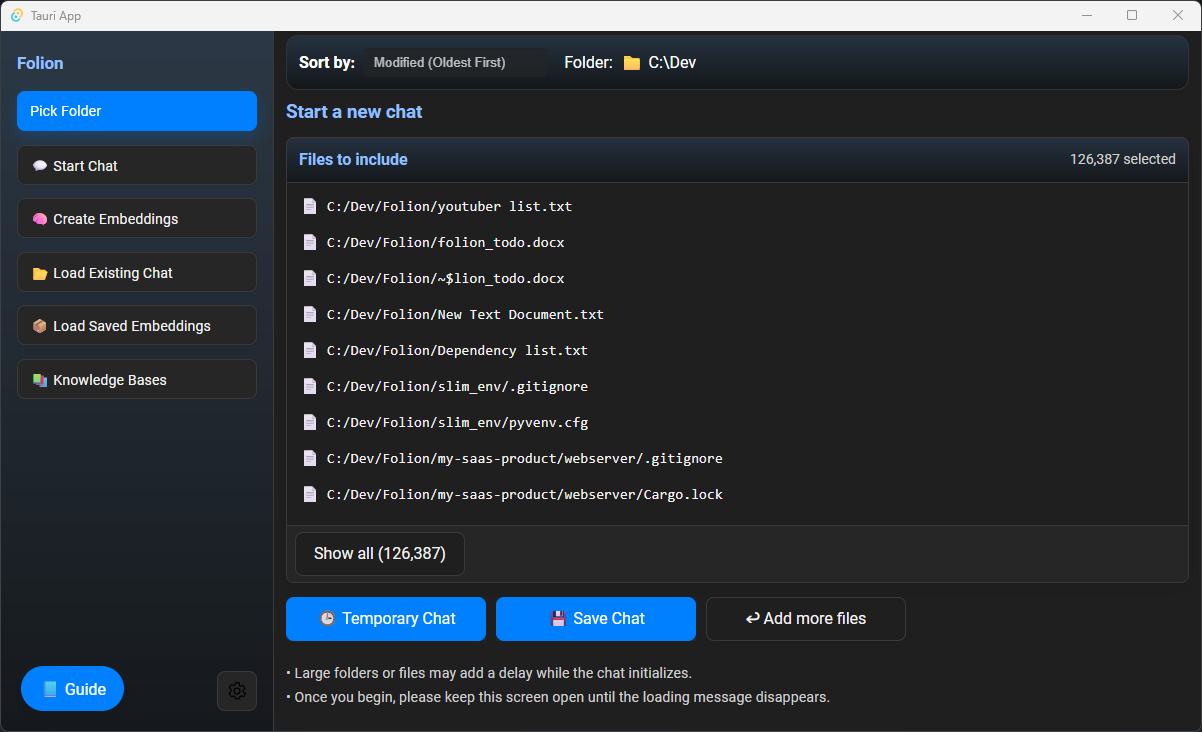Open Knowledge Bases from the sidebar

137,380
